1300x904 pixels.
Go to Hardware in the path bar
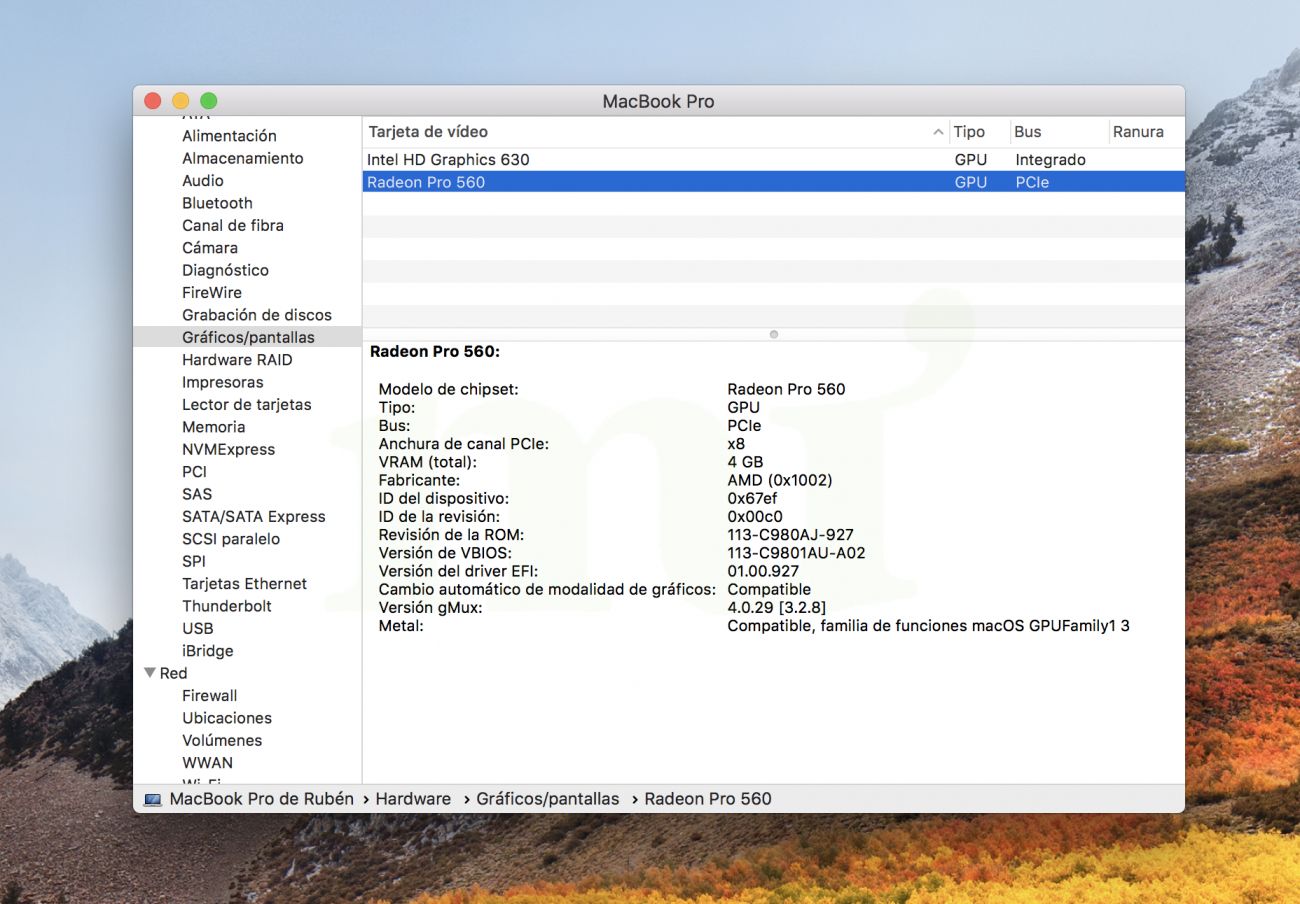coord(413,799)
